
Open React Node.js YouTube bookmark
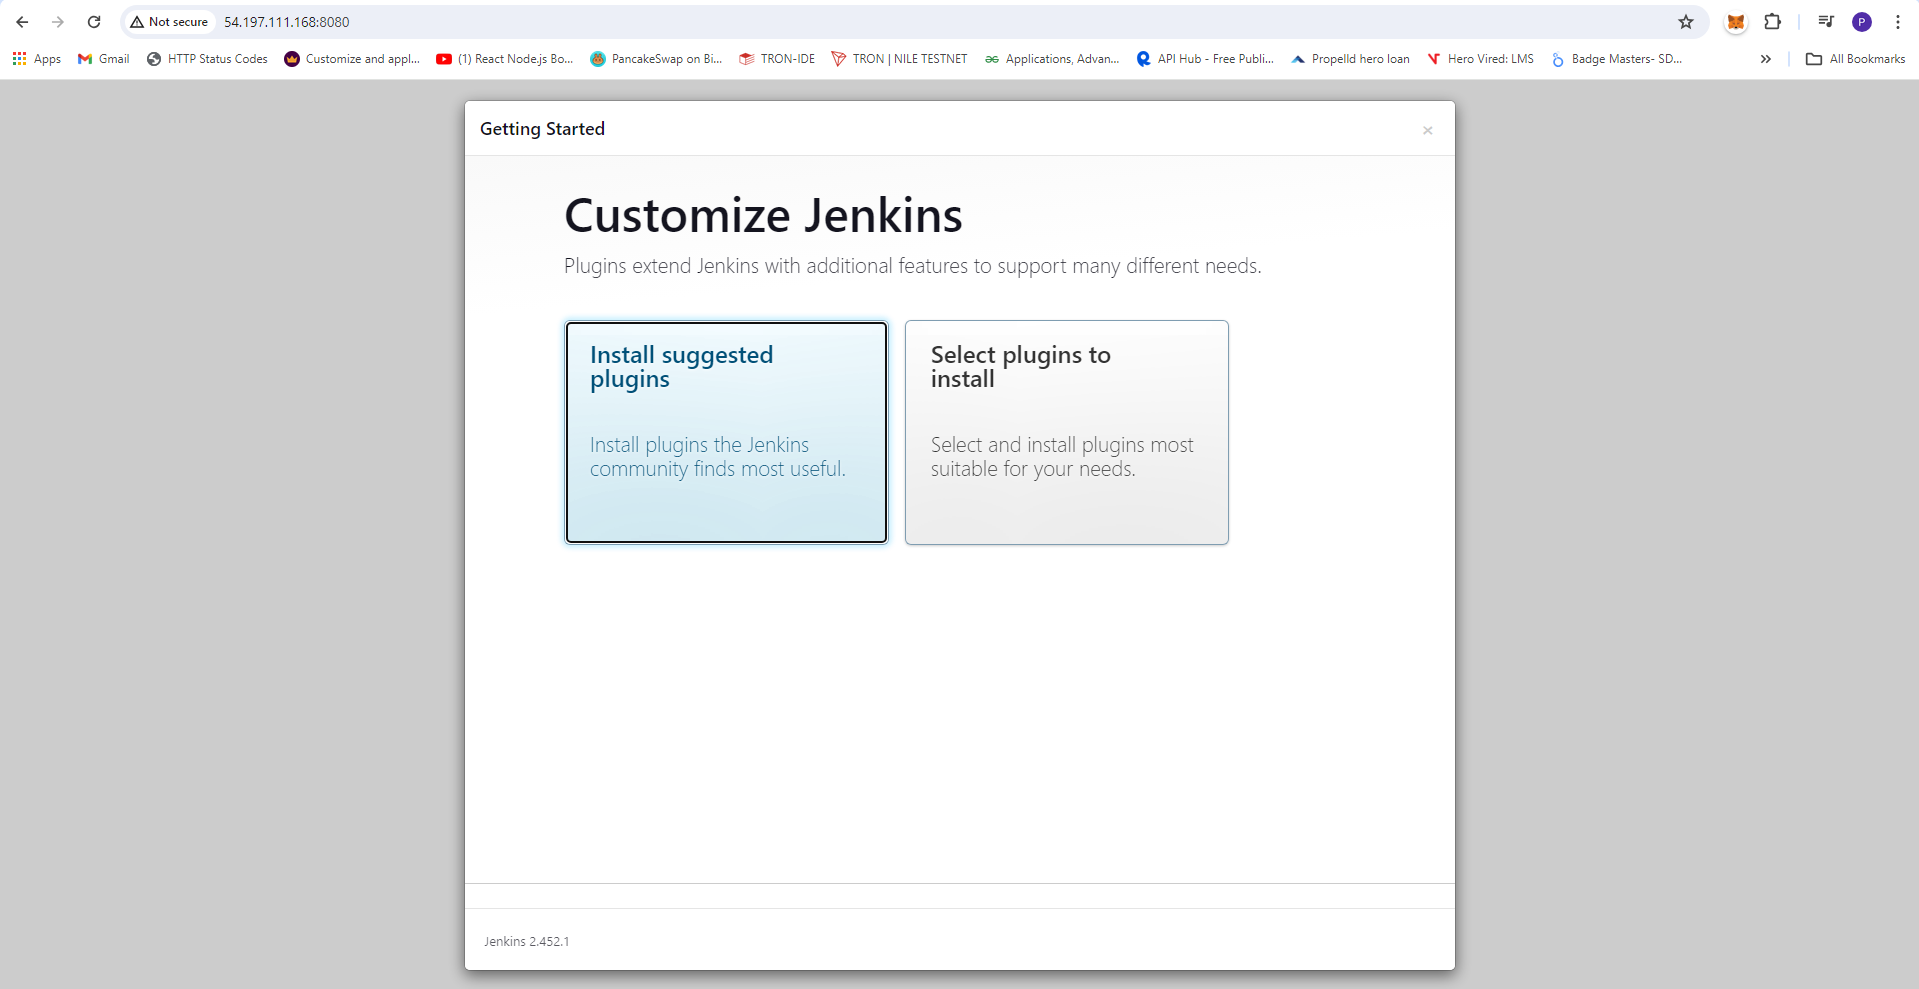point(505,59)
